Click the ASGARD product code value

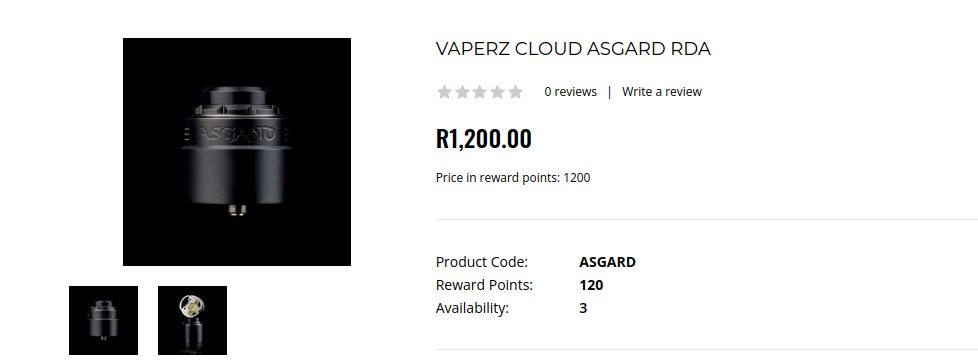608,262
